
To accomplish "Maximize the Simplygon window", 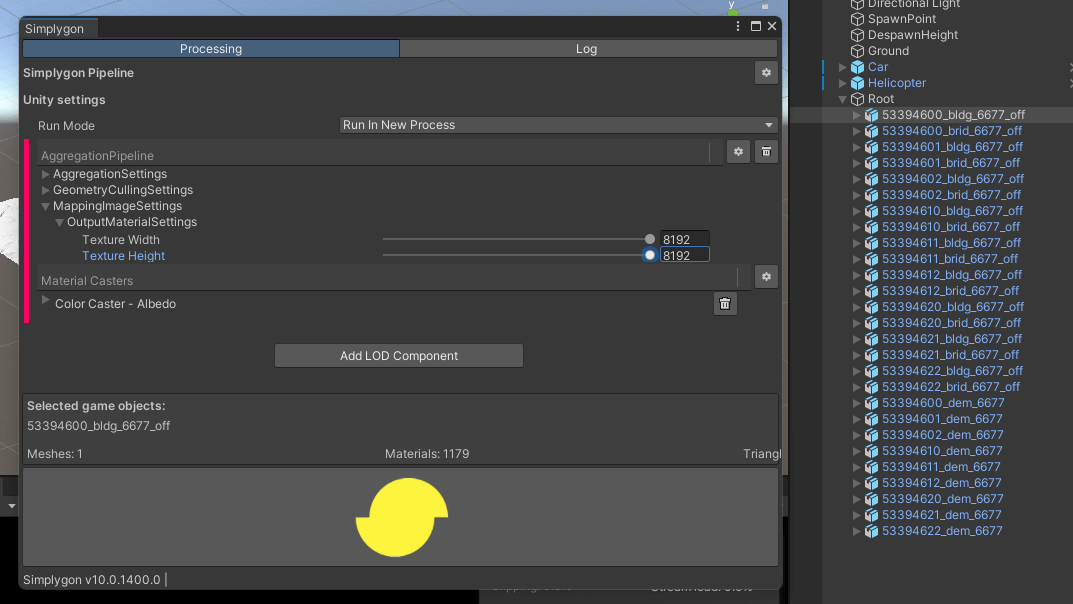I will pos(755,26).
